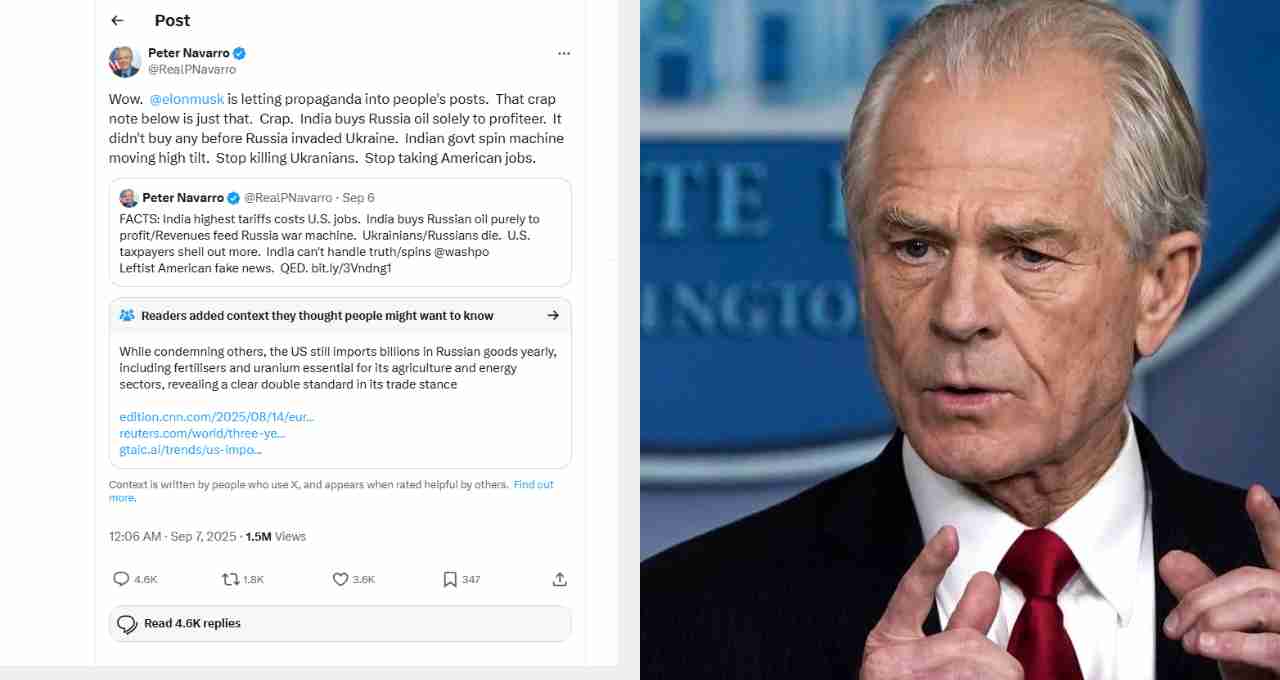Open the edition.cnn.com source link

pyautogui.click(x=217, y=417)
